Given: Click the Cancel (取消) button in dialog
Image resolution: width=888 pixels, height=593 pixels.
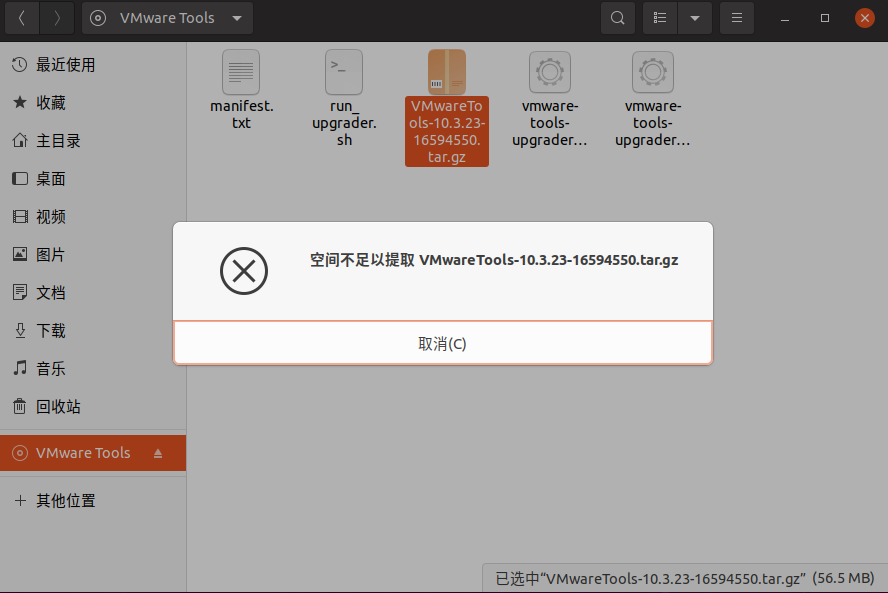Looking at the screenshot, I should click(442, 343).
